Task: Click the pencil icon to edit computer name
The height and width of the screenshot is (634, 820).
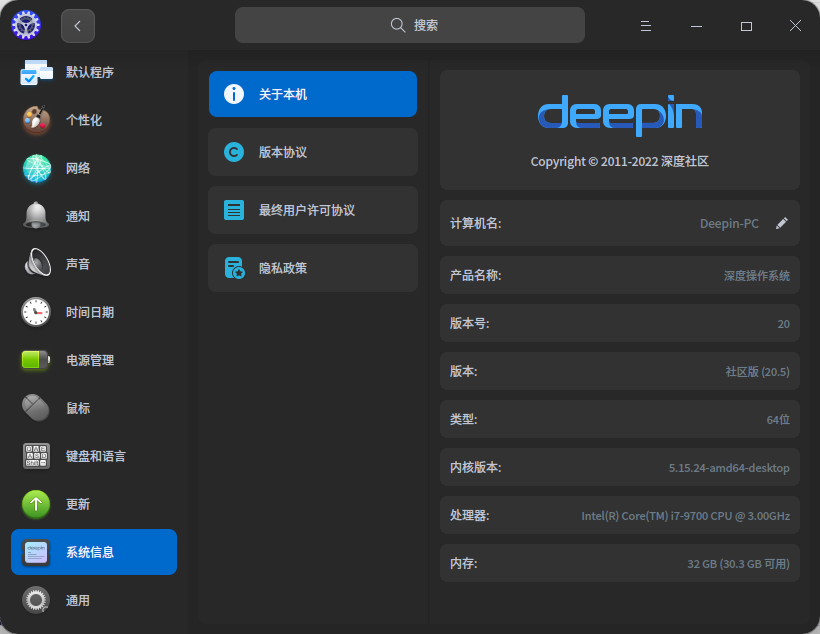Action: (782, 223)
